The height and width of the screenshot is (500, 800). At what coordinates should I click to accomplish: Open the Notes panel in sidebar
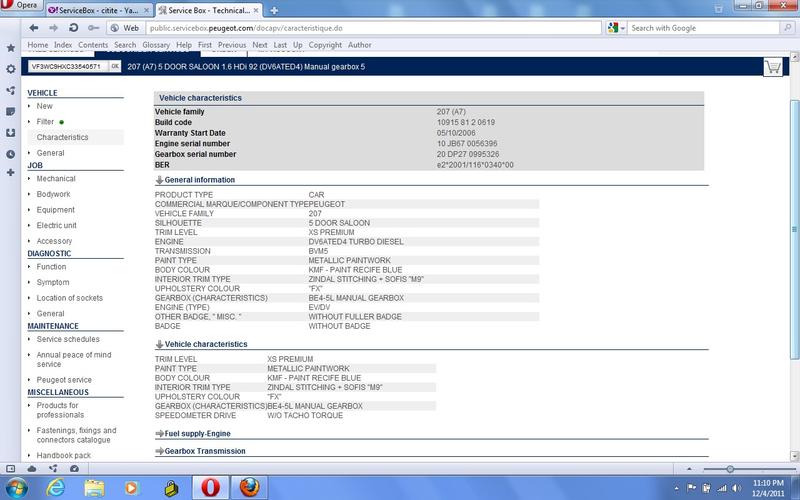(10, 112)
